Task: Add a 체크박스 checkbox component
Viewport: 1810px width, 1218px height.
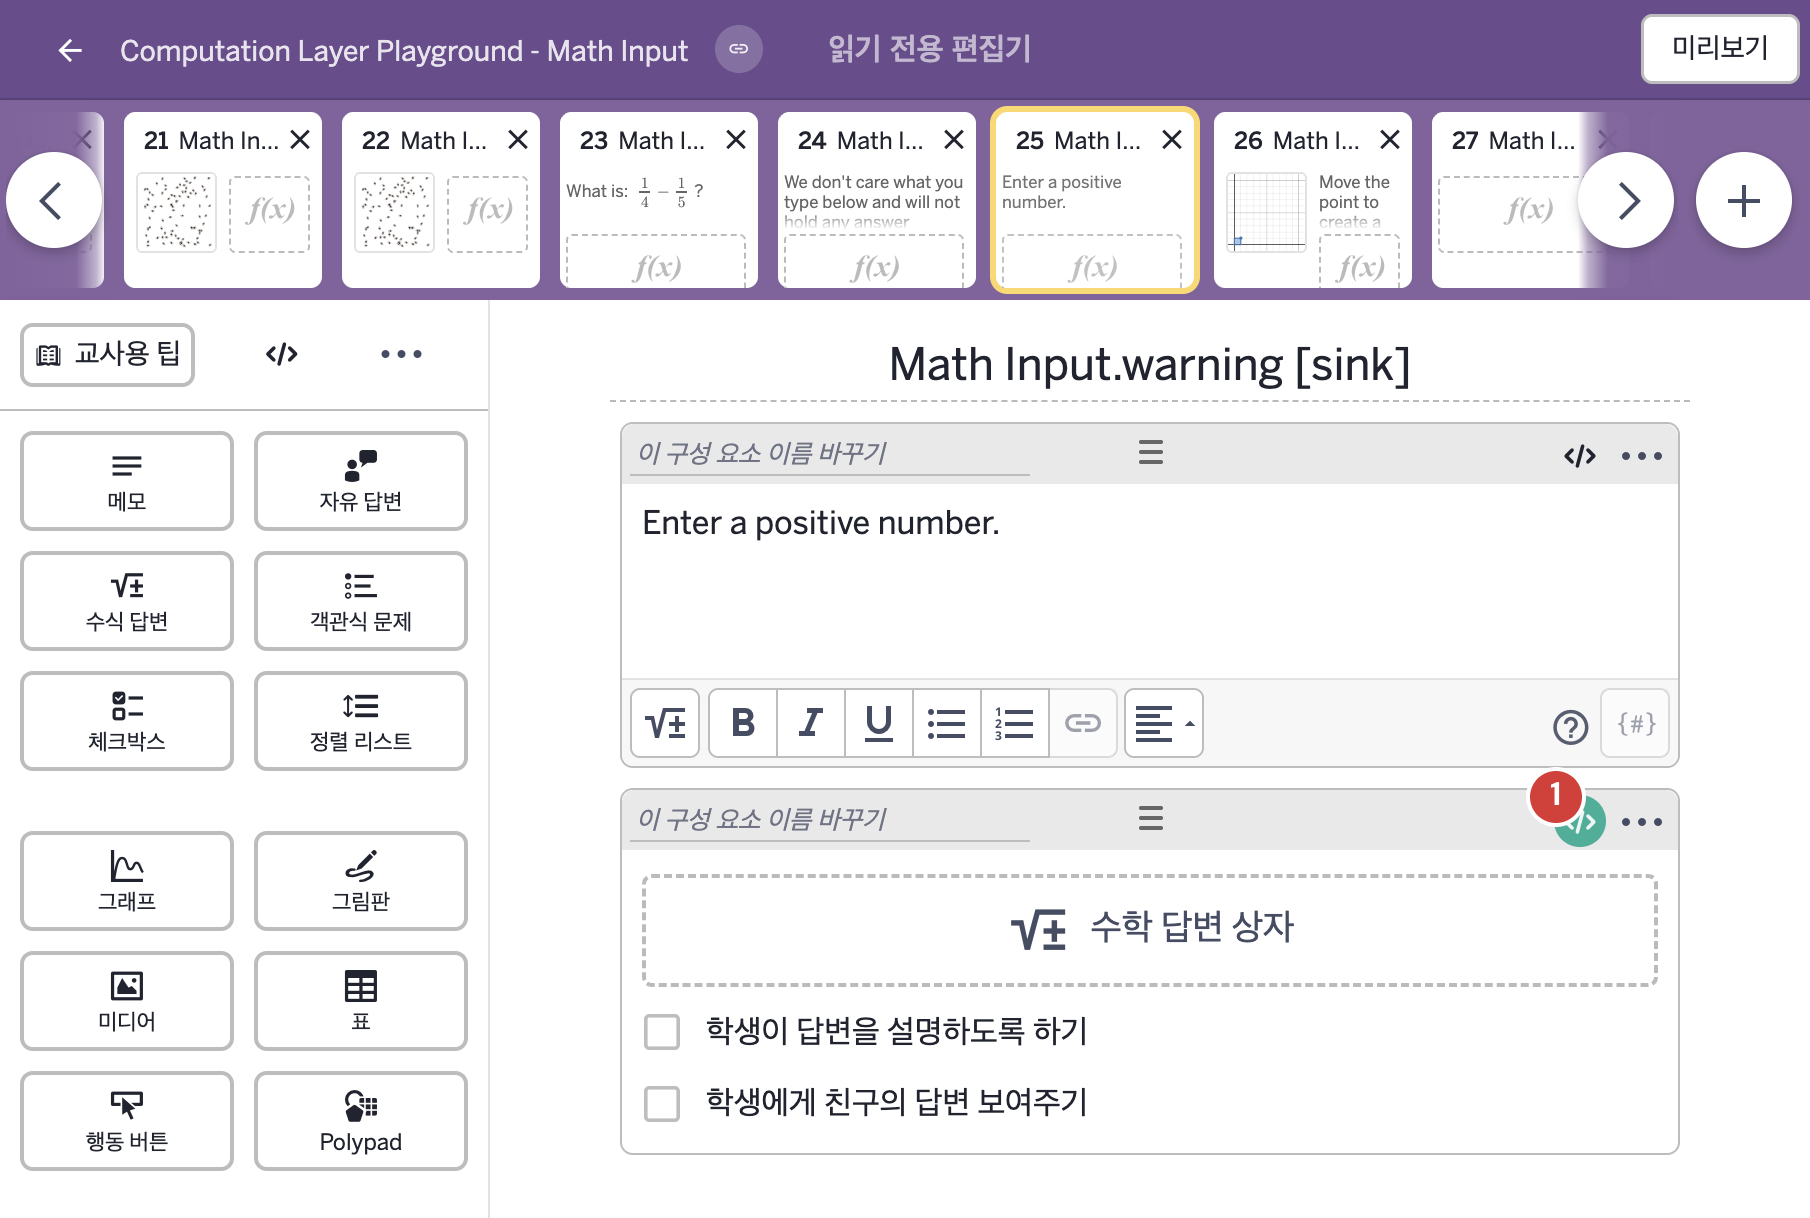Action: 127,721
